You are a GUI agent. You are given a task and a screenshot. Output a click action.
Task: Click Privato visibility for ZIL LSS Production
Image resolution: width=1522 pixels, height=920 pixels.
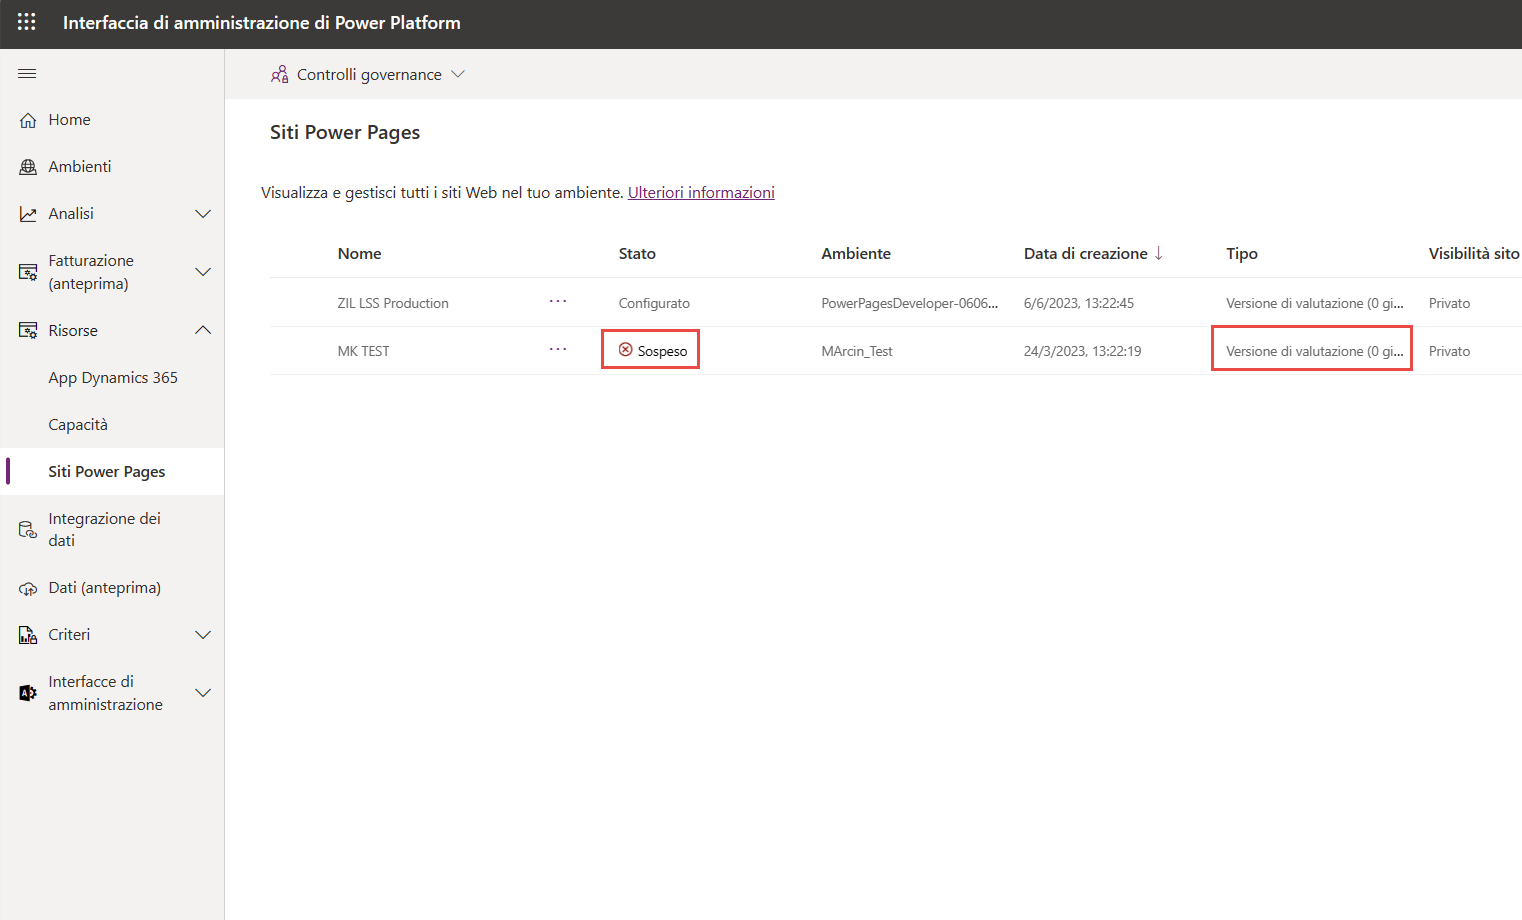click(1450, 303)
